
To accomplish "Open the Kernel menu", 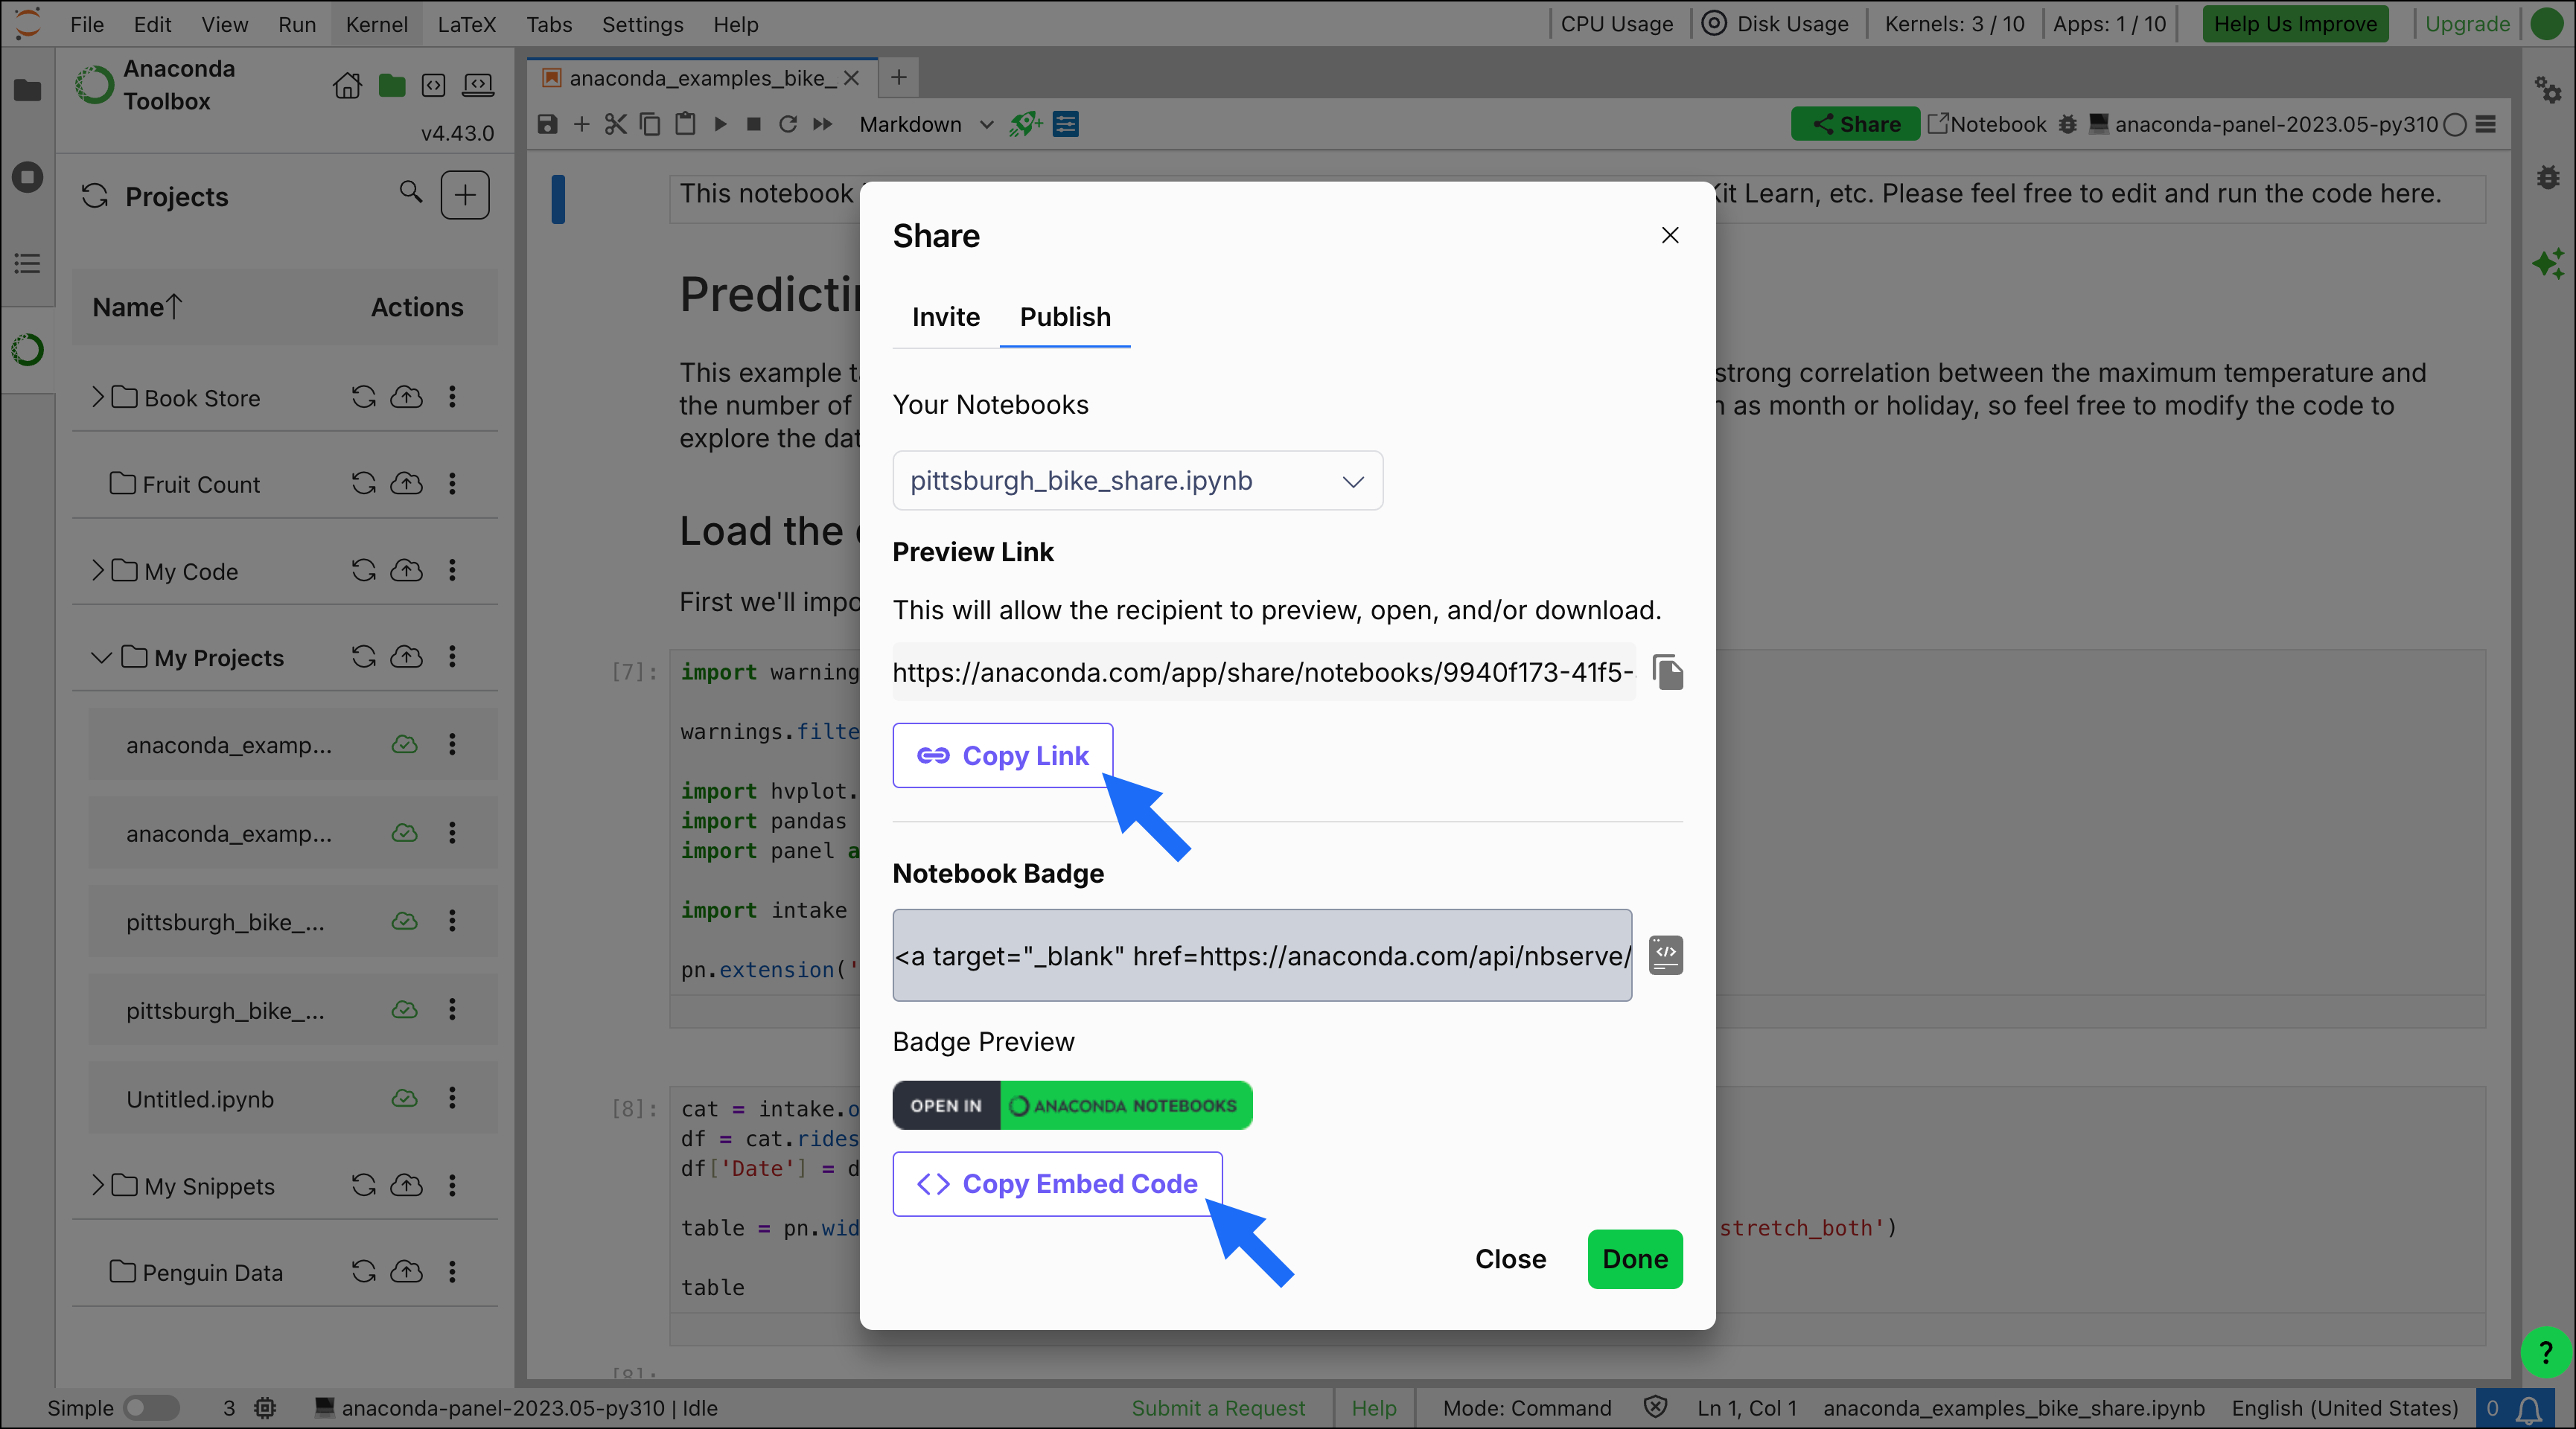I will pyautogui.click(x=377, y=24).
